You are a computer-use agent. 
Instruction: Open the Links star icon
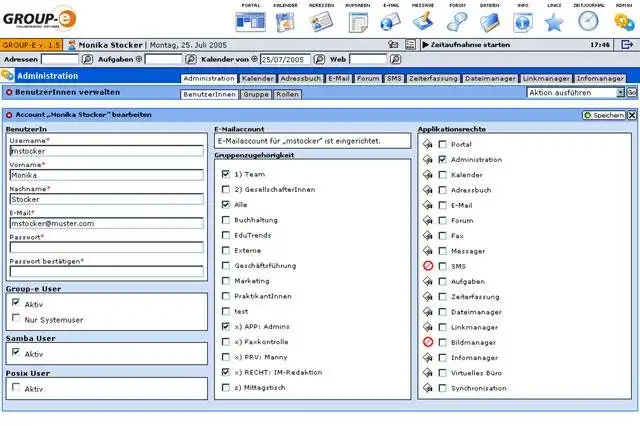coord(554,22)
